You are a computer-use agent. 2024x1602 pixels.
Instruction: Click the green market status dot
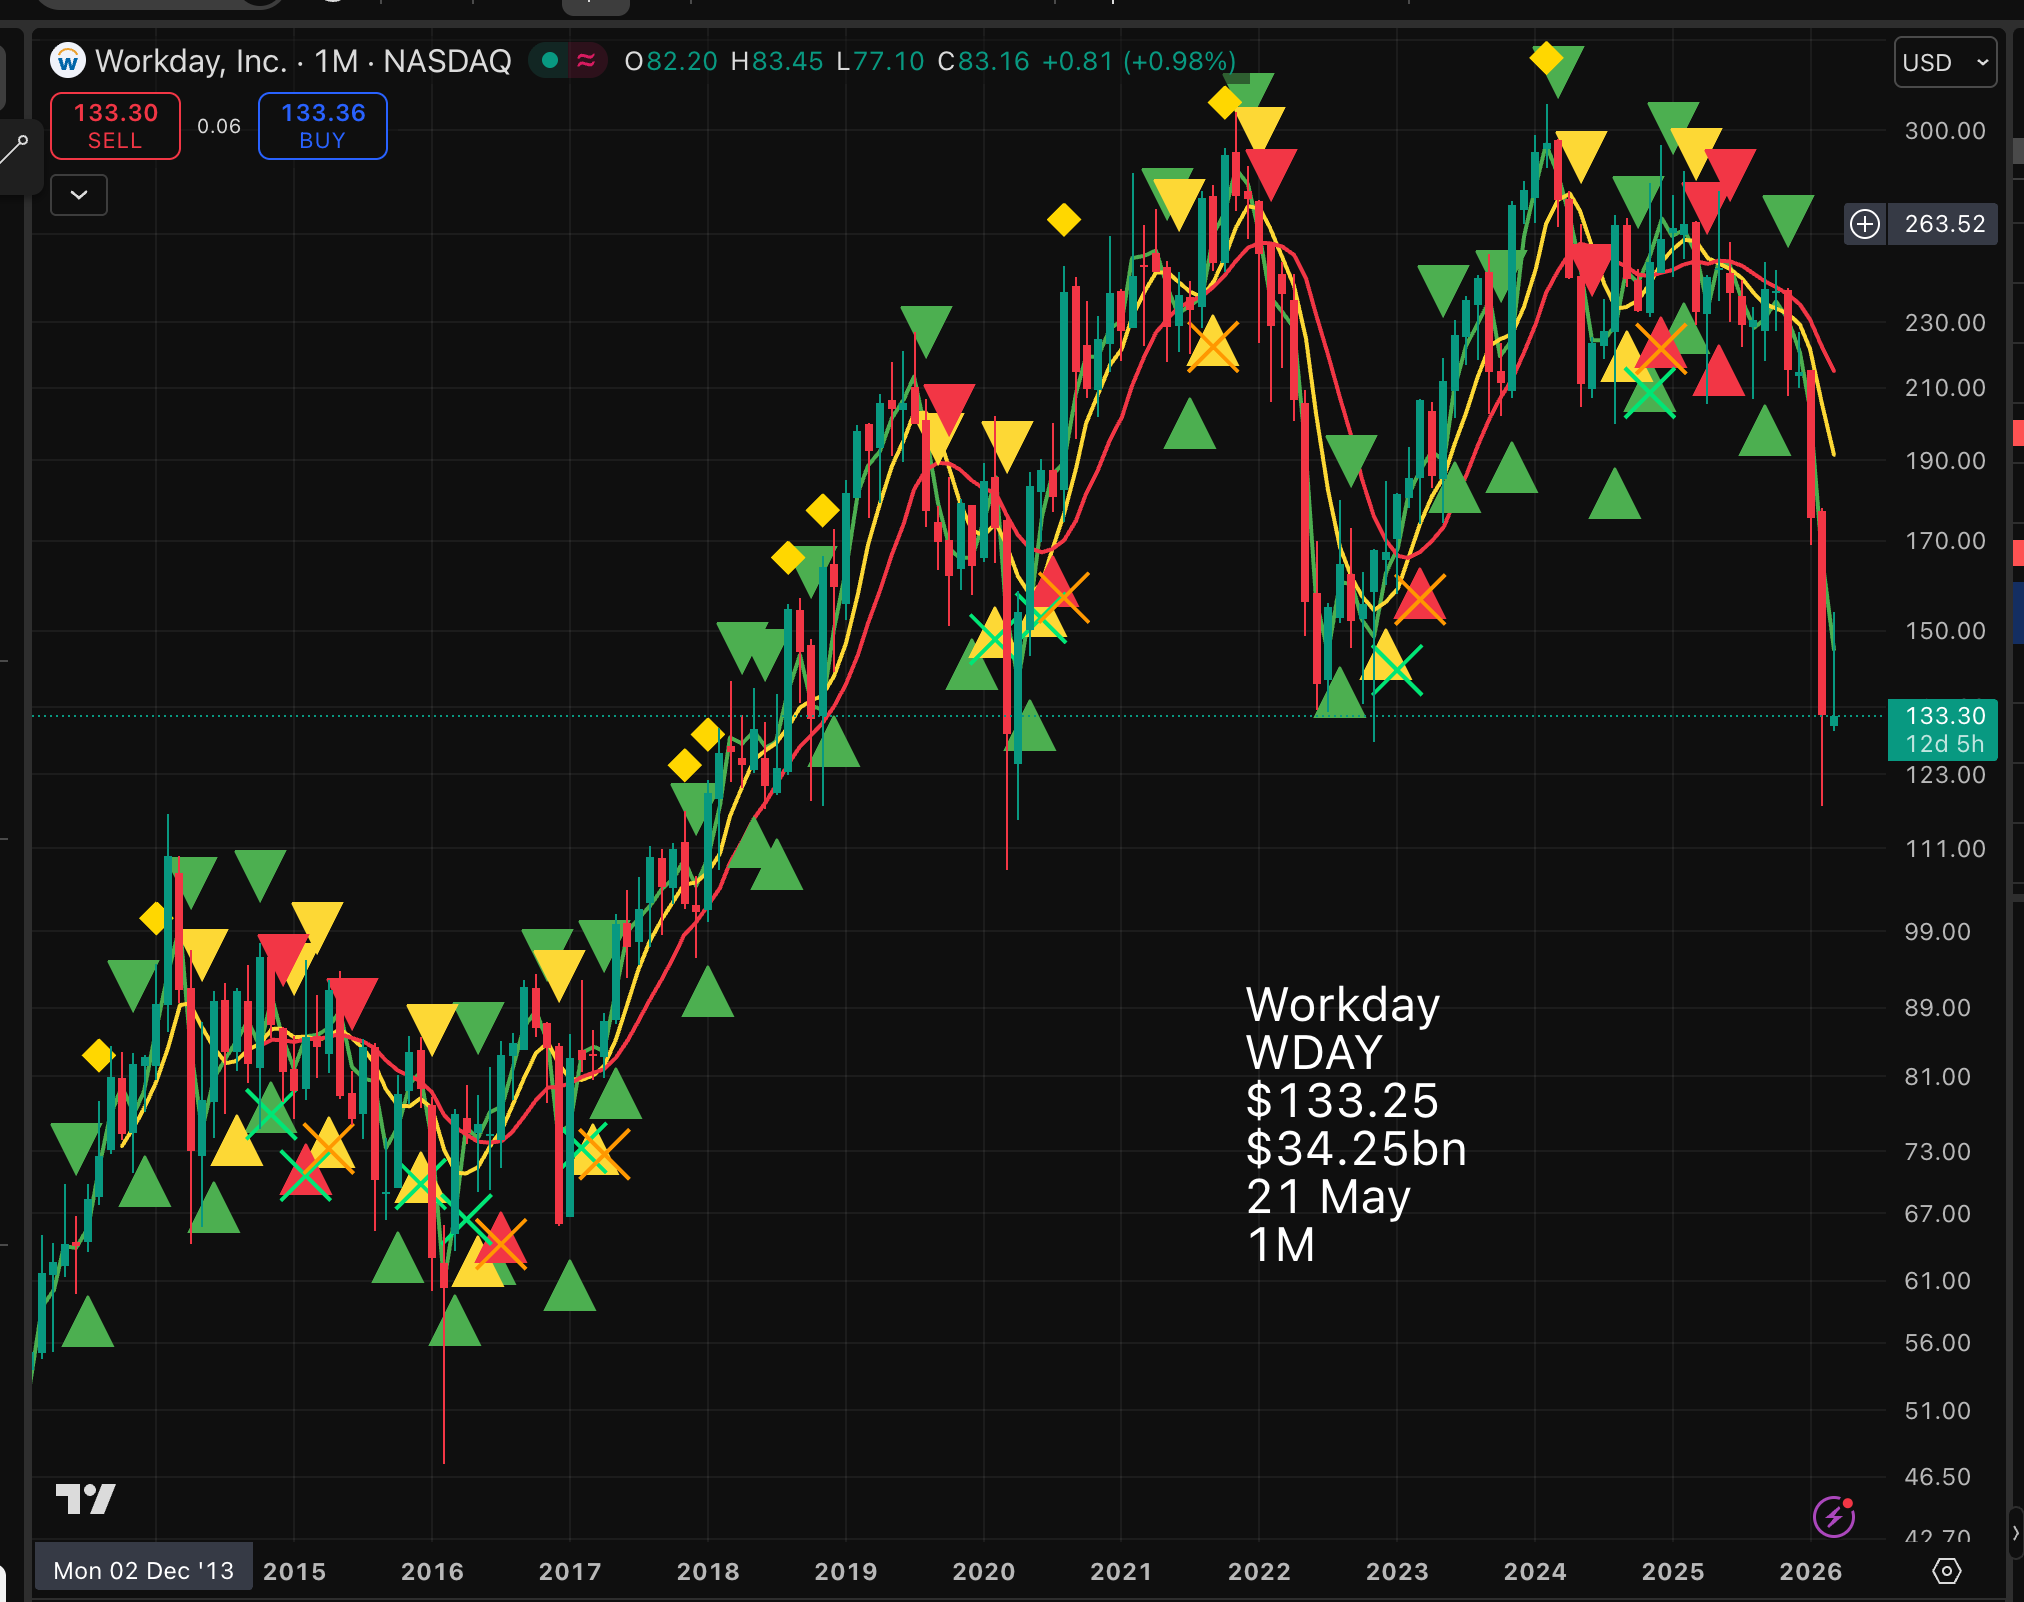(x=549, y=61)
